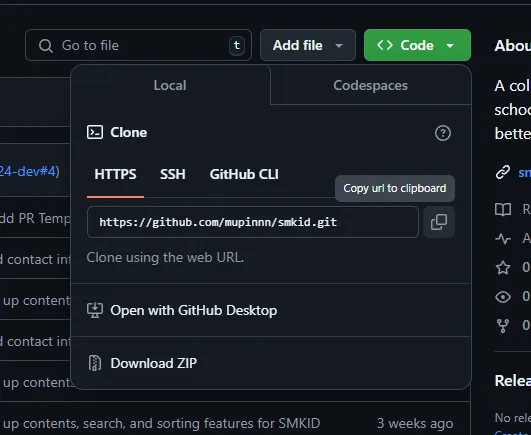Click the Go to file search field

coord(138,45)
